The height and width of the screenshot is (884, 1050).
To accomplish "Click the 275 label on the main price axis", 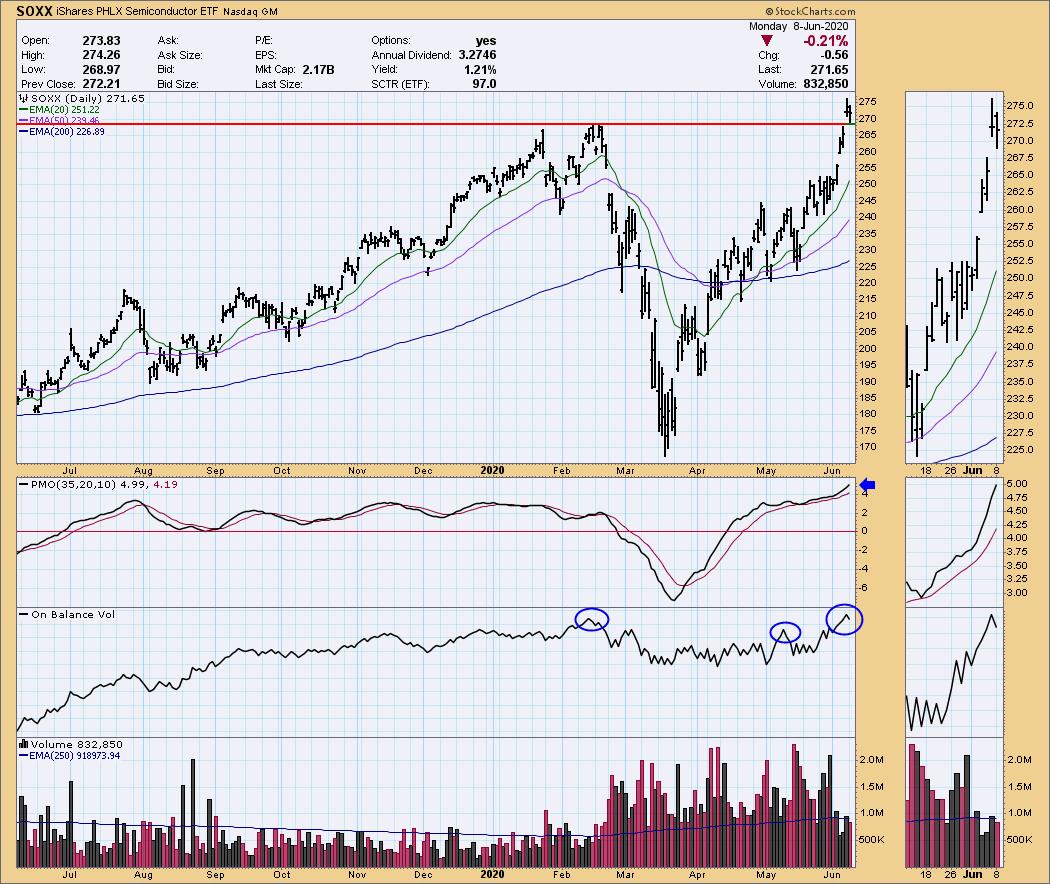I will pos(867,102).
